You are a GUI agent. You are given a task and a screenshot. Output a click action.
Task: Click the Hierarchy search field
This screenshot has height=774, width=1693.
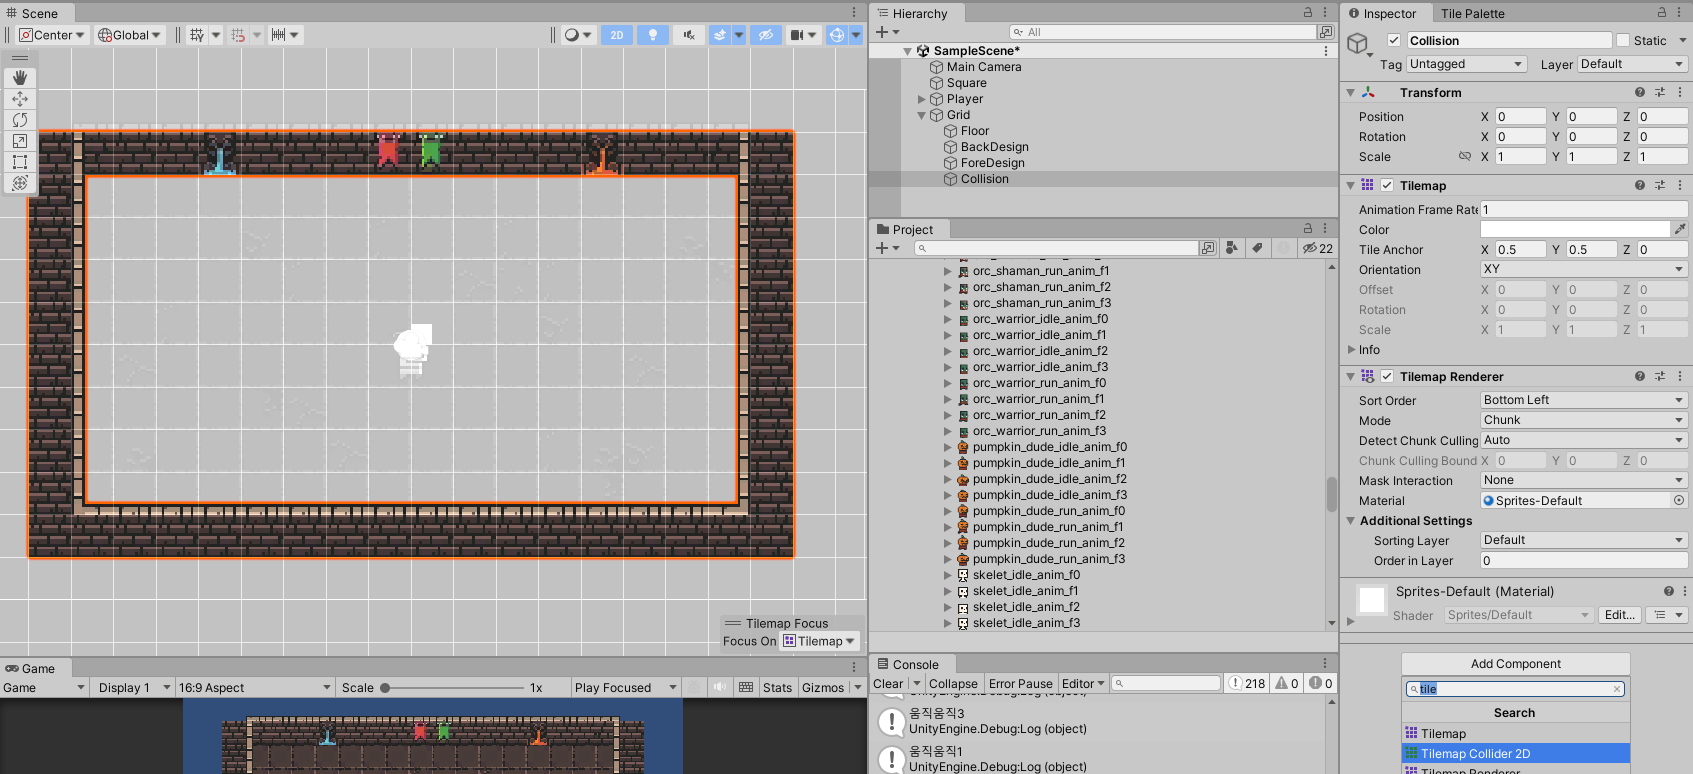click(x=1163, y=32)
